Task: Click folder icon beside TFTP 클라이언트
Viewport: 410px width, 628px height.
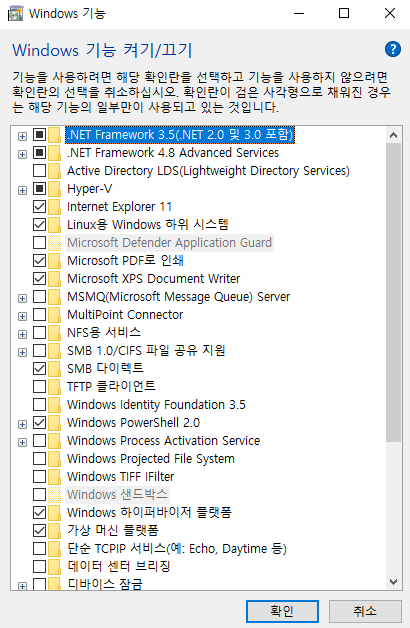Action: pos(54,386)
